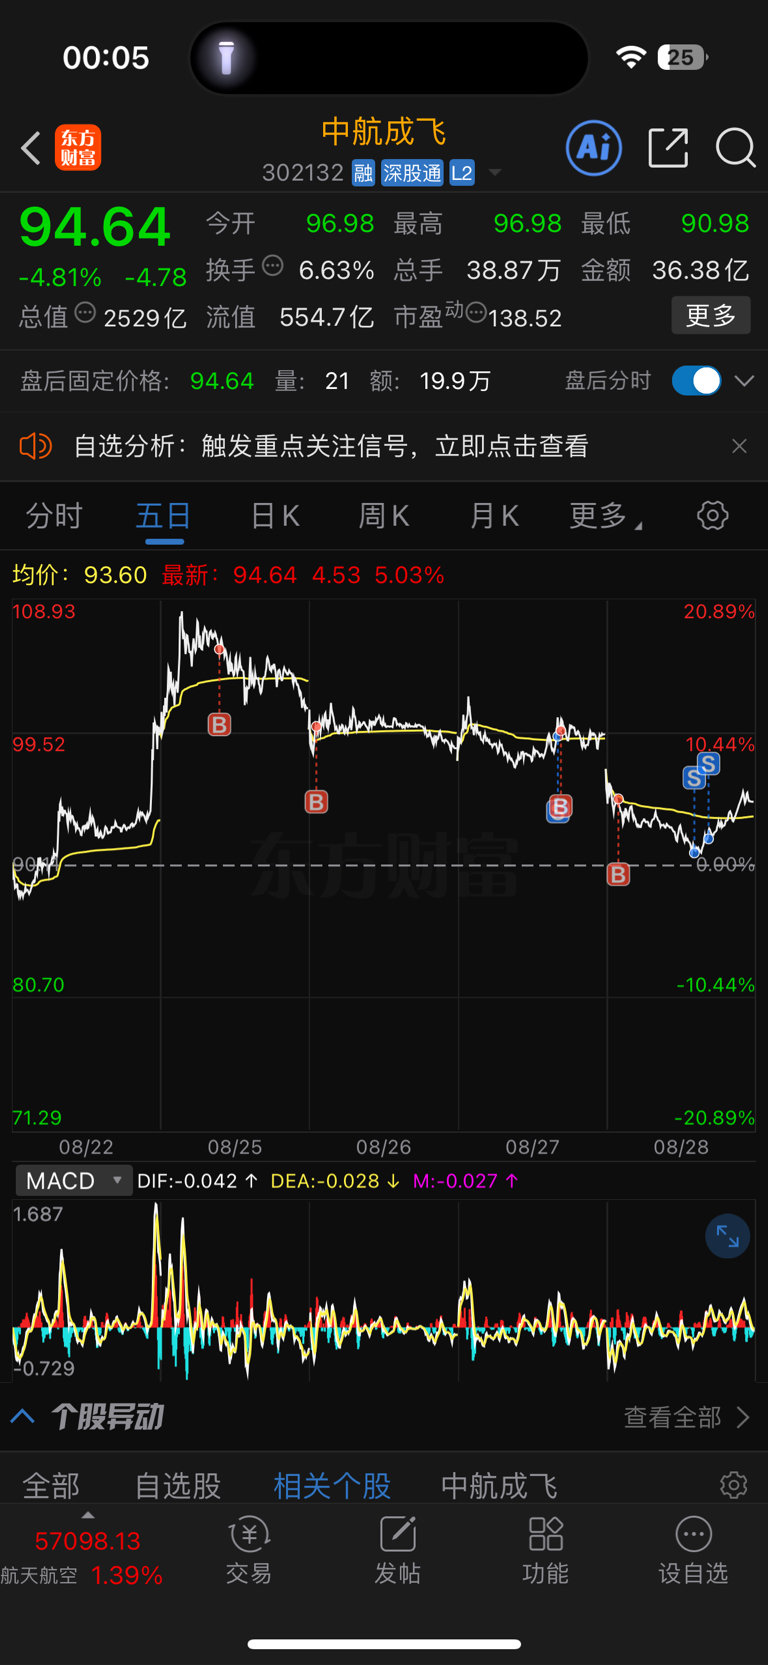This screenshot has height=1665, width=769.
Task: Tap the share/export icon in header
Action: (x=668, y=148)
